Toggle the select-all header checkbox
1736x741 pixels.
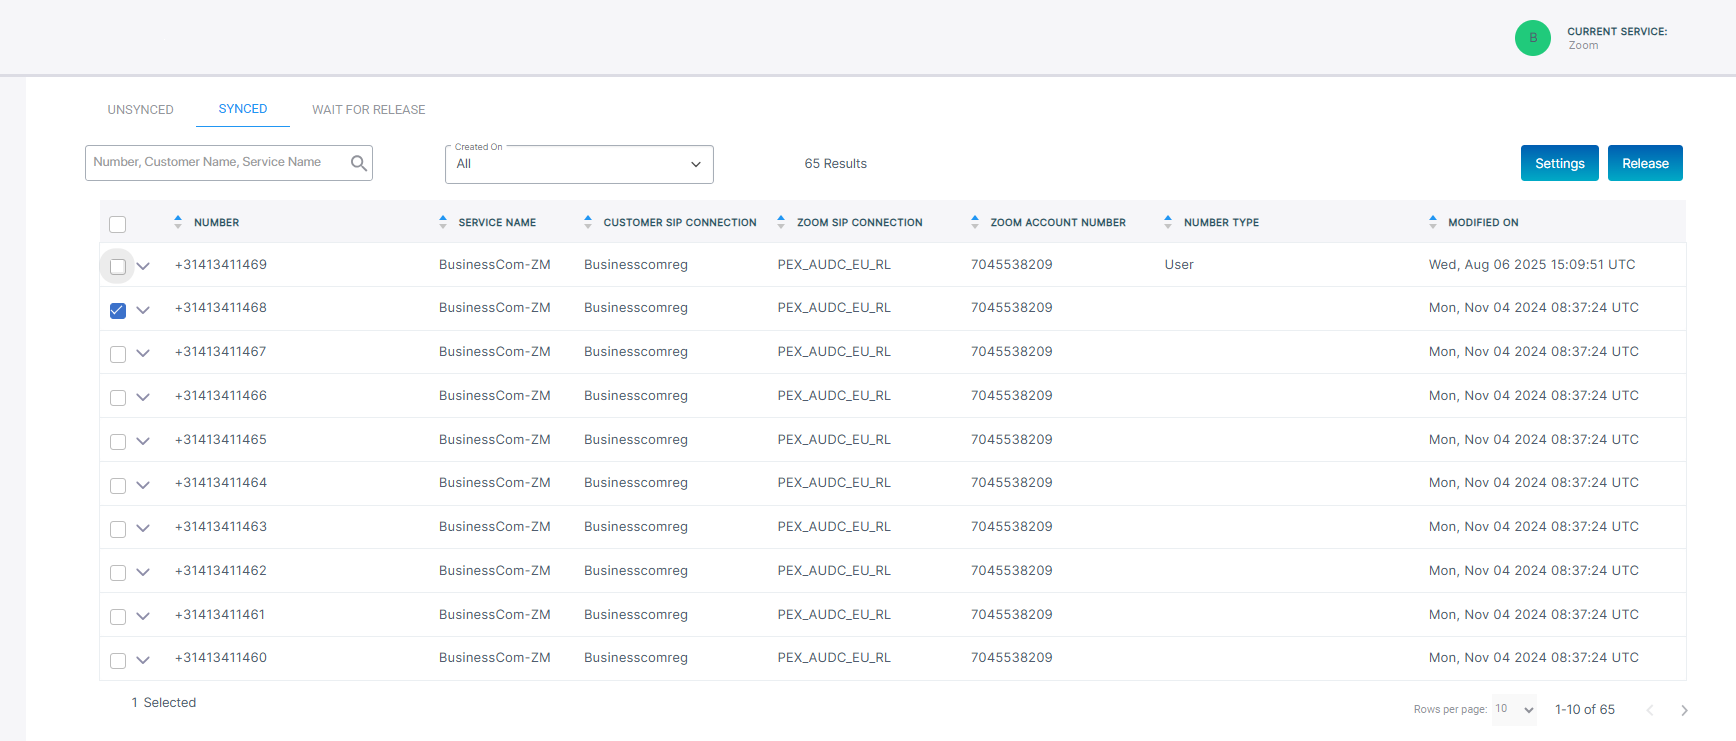tap(118, 224)
